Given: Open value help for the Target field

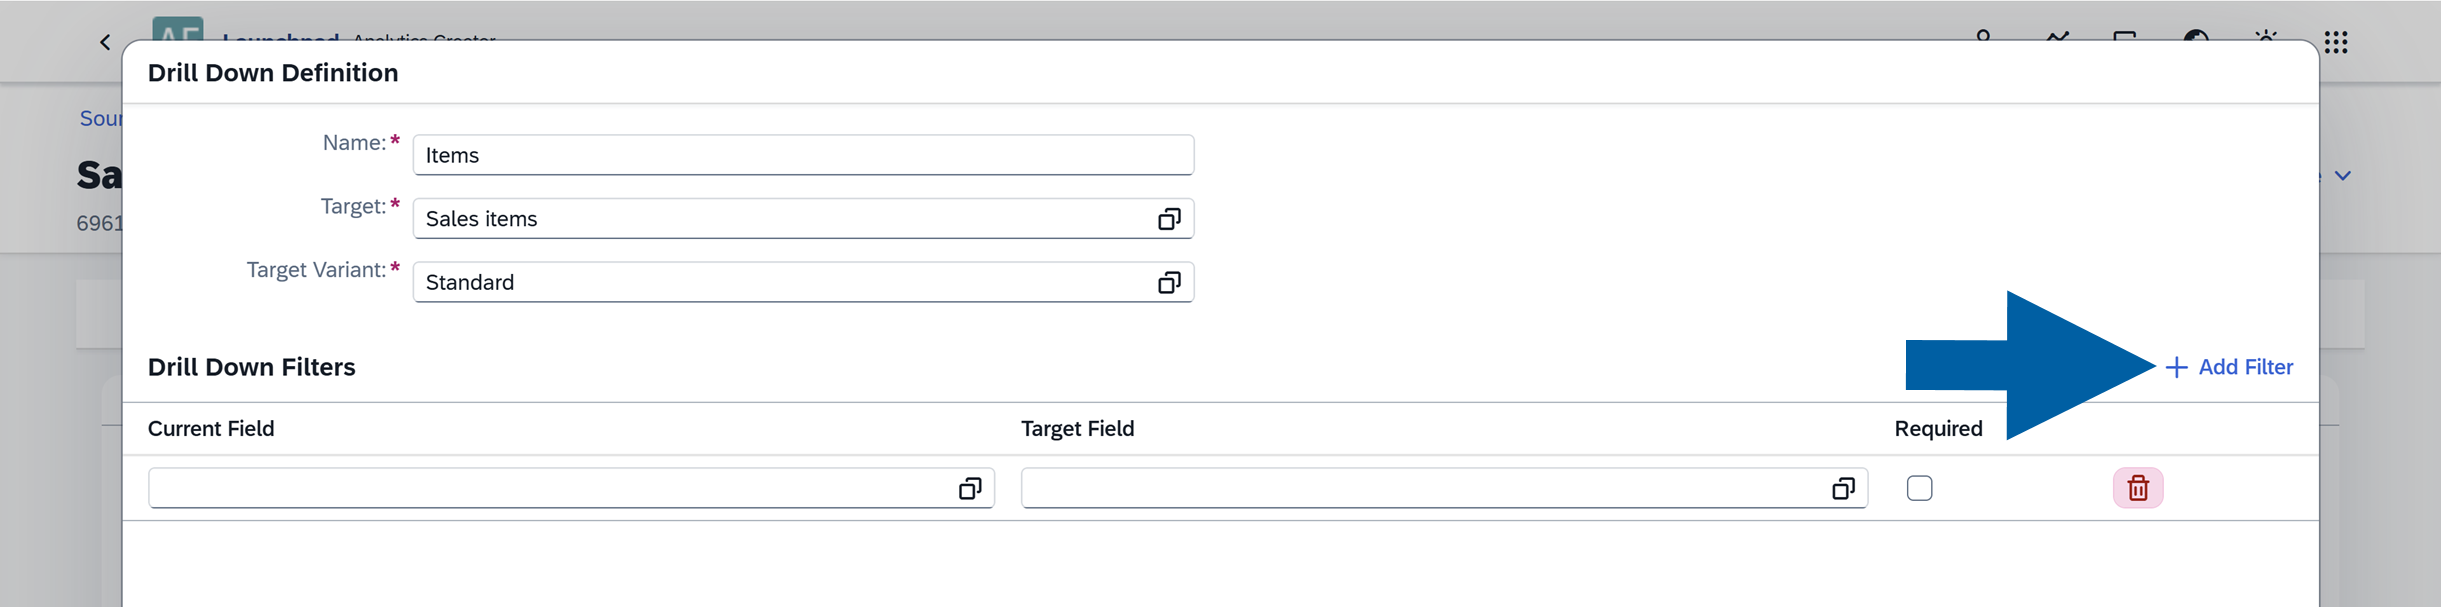Looking at the screenshot, I should coord(1168,218).
